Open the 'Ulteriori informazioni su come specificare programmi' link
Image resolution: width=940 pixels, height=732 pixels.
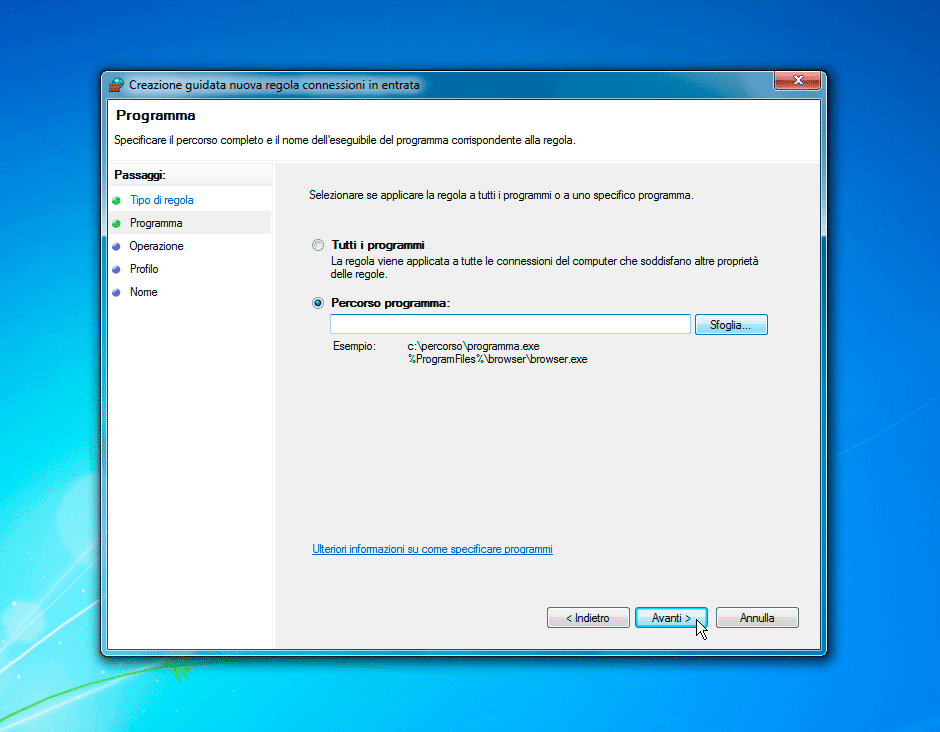click(432, 549)
